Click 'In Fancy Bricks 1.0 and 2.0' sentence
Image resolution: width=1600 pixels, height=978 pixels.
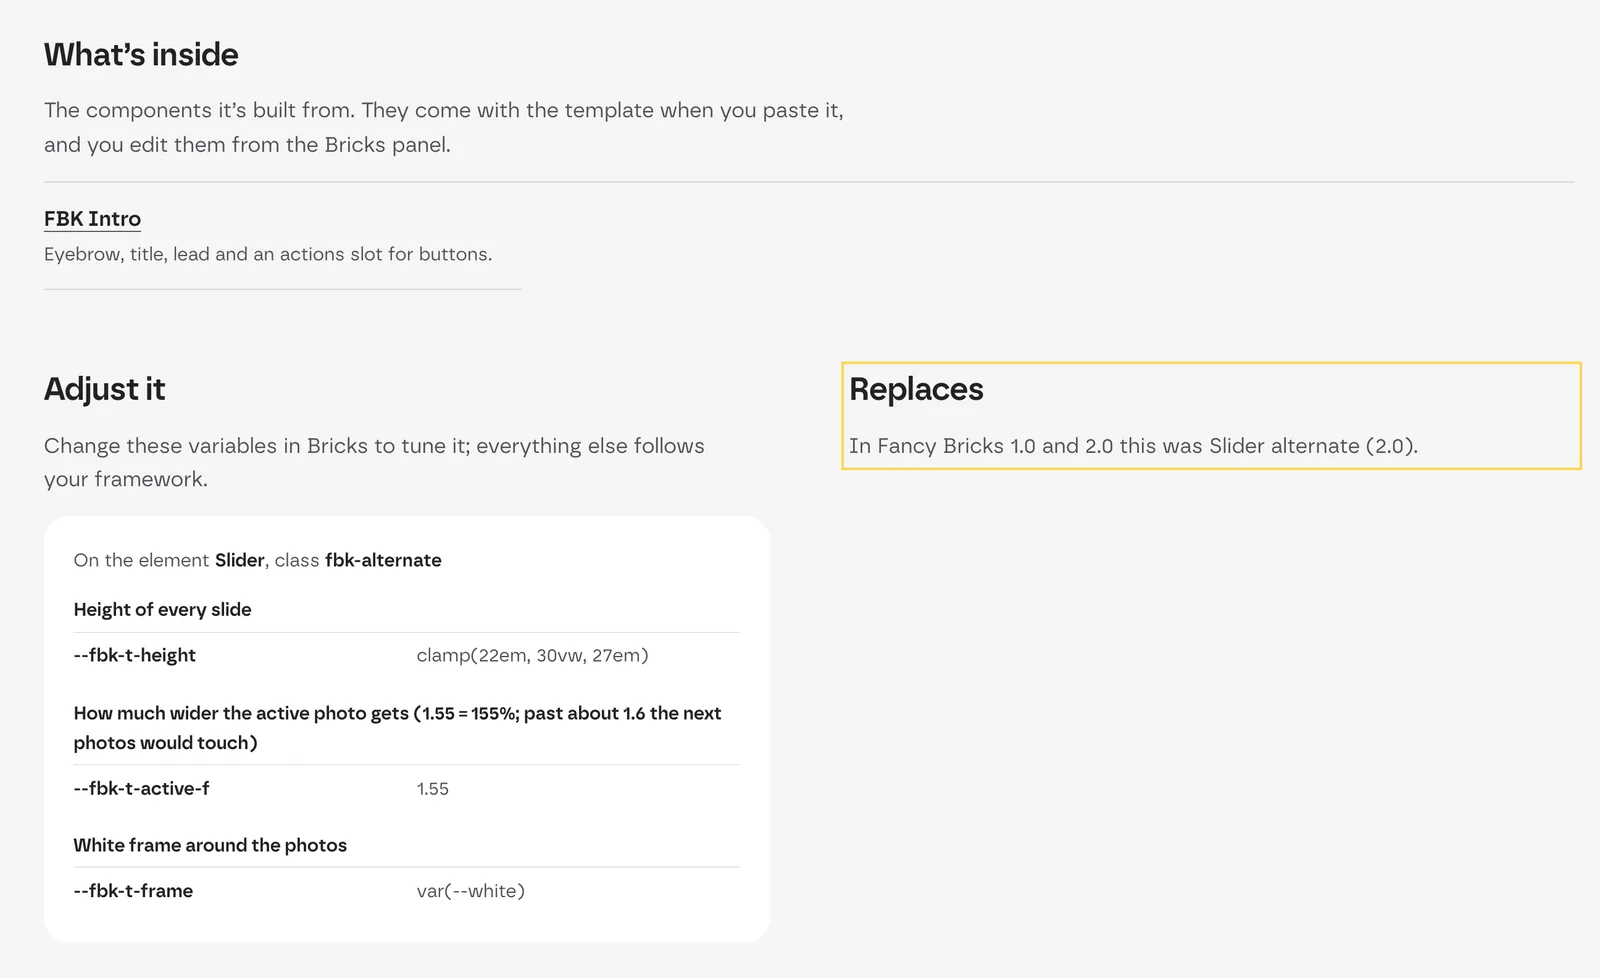coord(1133,445)
